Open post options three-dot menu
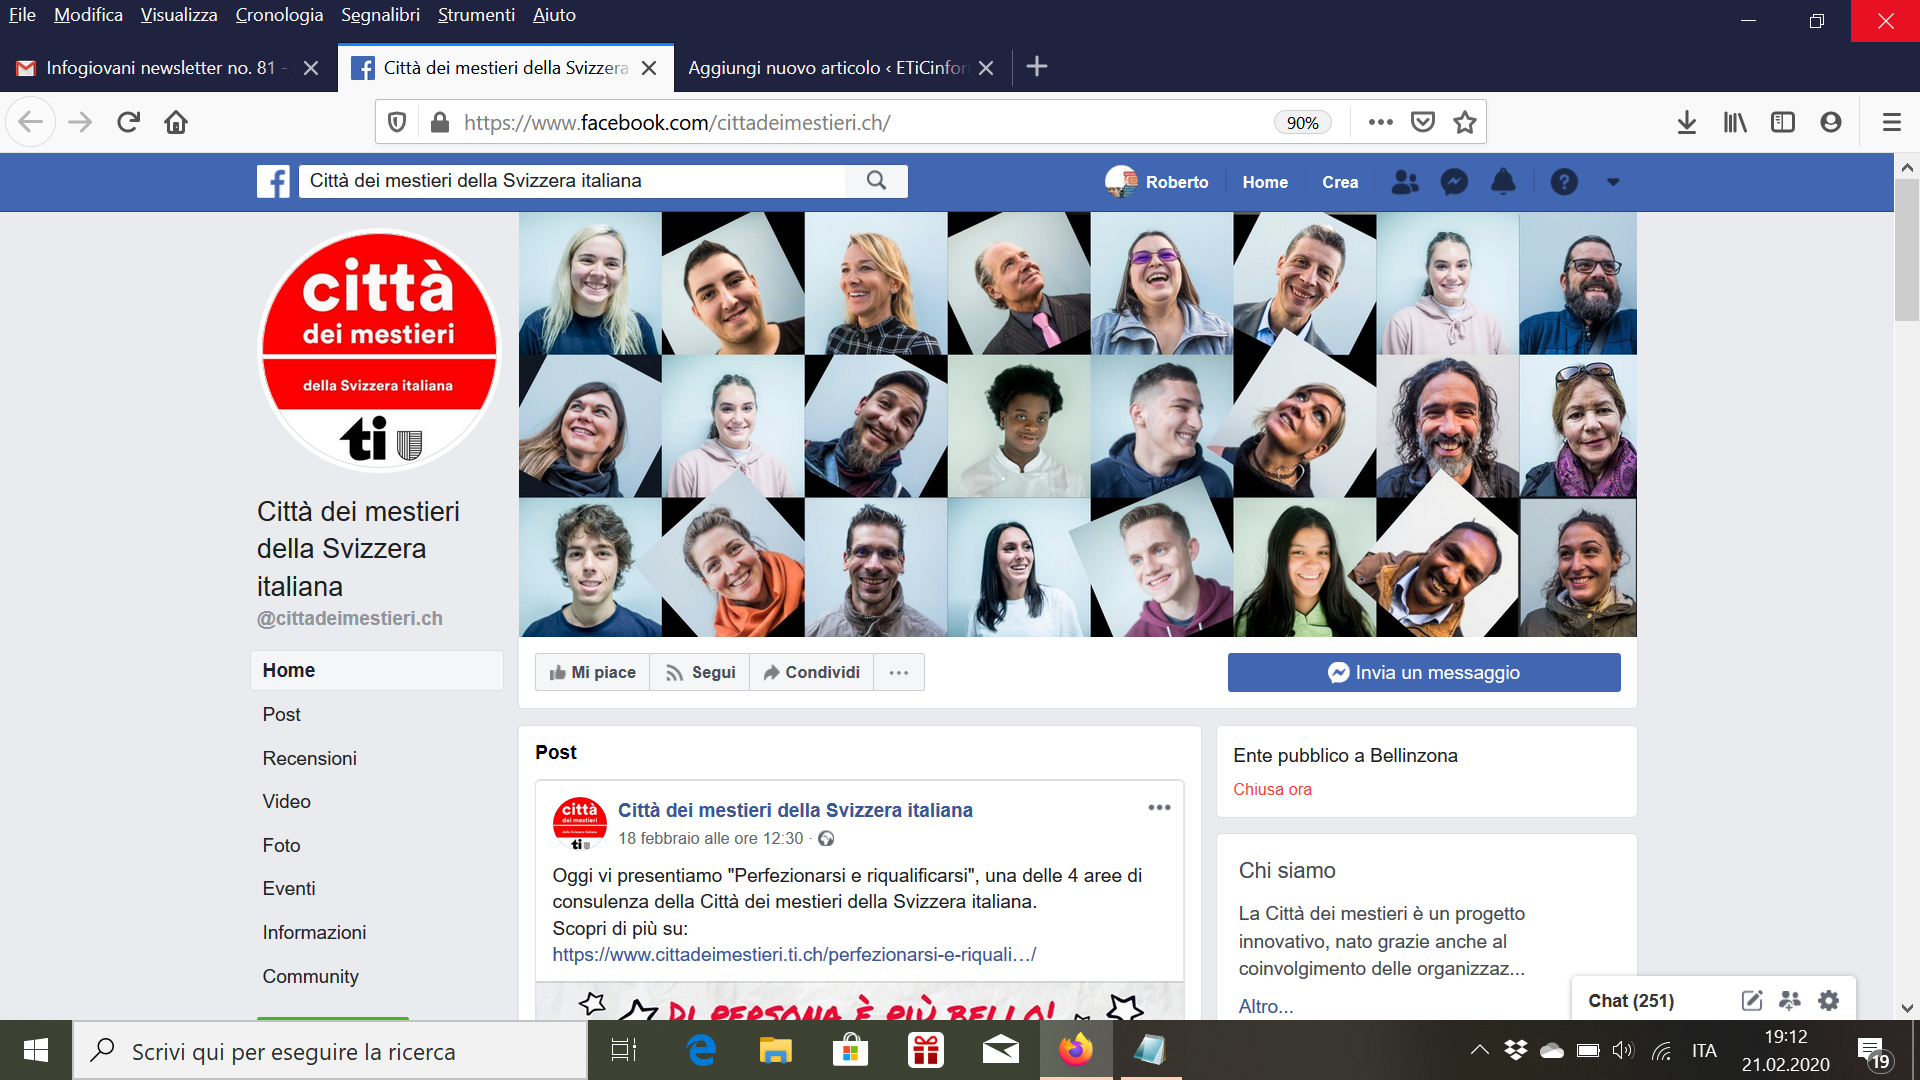1920x1080 pixels. [1159, 808]
